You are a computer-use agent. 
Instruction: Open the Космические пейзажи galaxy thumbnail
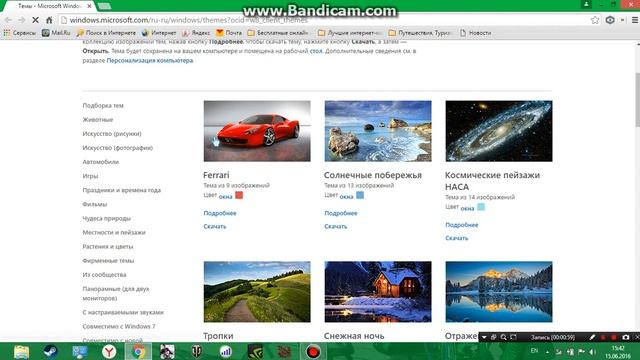click(499, 131)
